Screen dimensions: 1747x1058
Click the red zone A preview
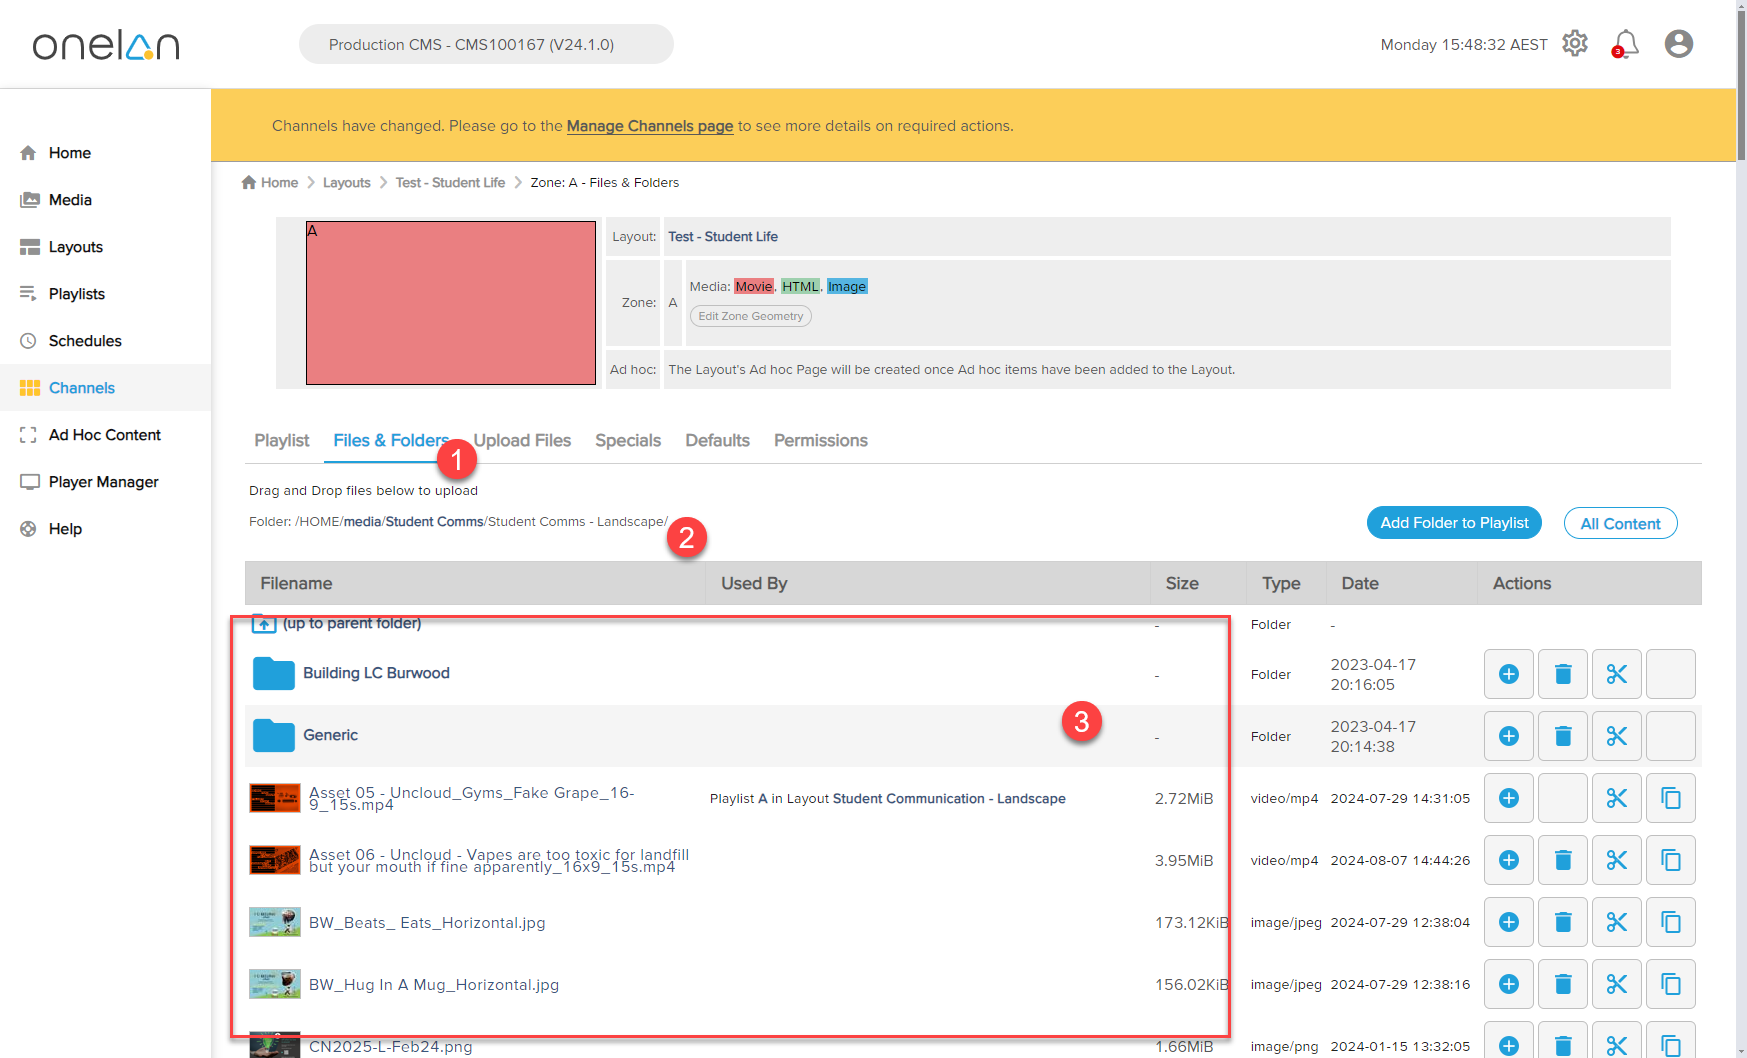click(x=450, y=303)
